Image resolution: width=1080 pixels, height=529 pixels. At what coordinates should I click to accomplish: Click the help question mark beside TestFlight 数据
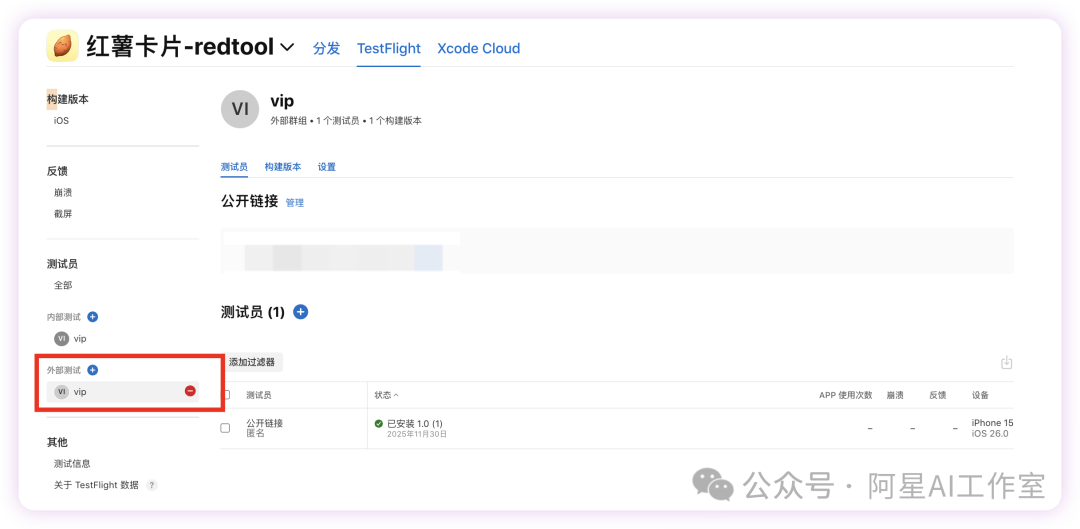pyautogui.click(x=152, y=485)
